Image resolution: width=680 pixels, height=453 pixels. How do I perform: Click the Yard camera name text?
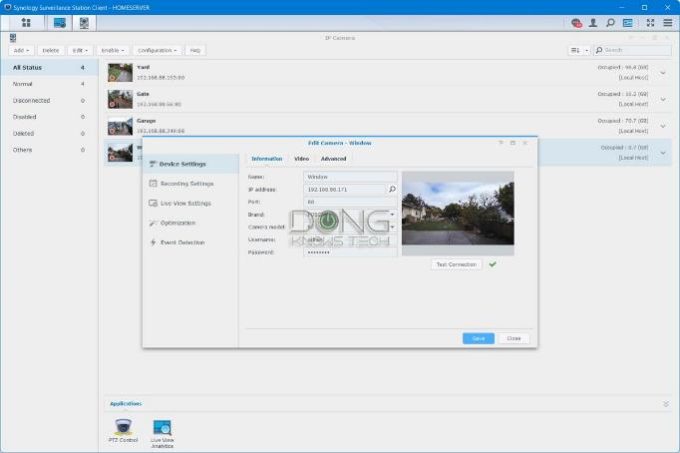(x=143, y=67)
